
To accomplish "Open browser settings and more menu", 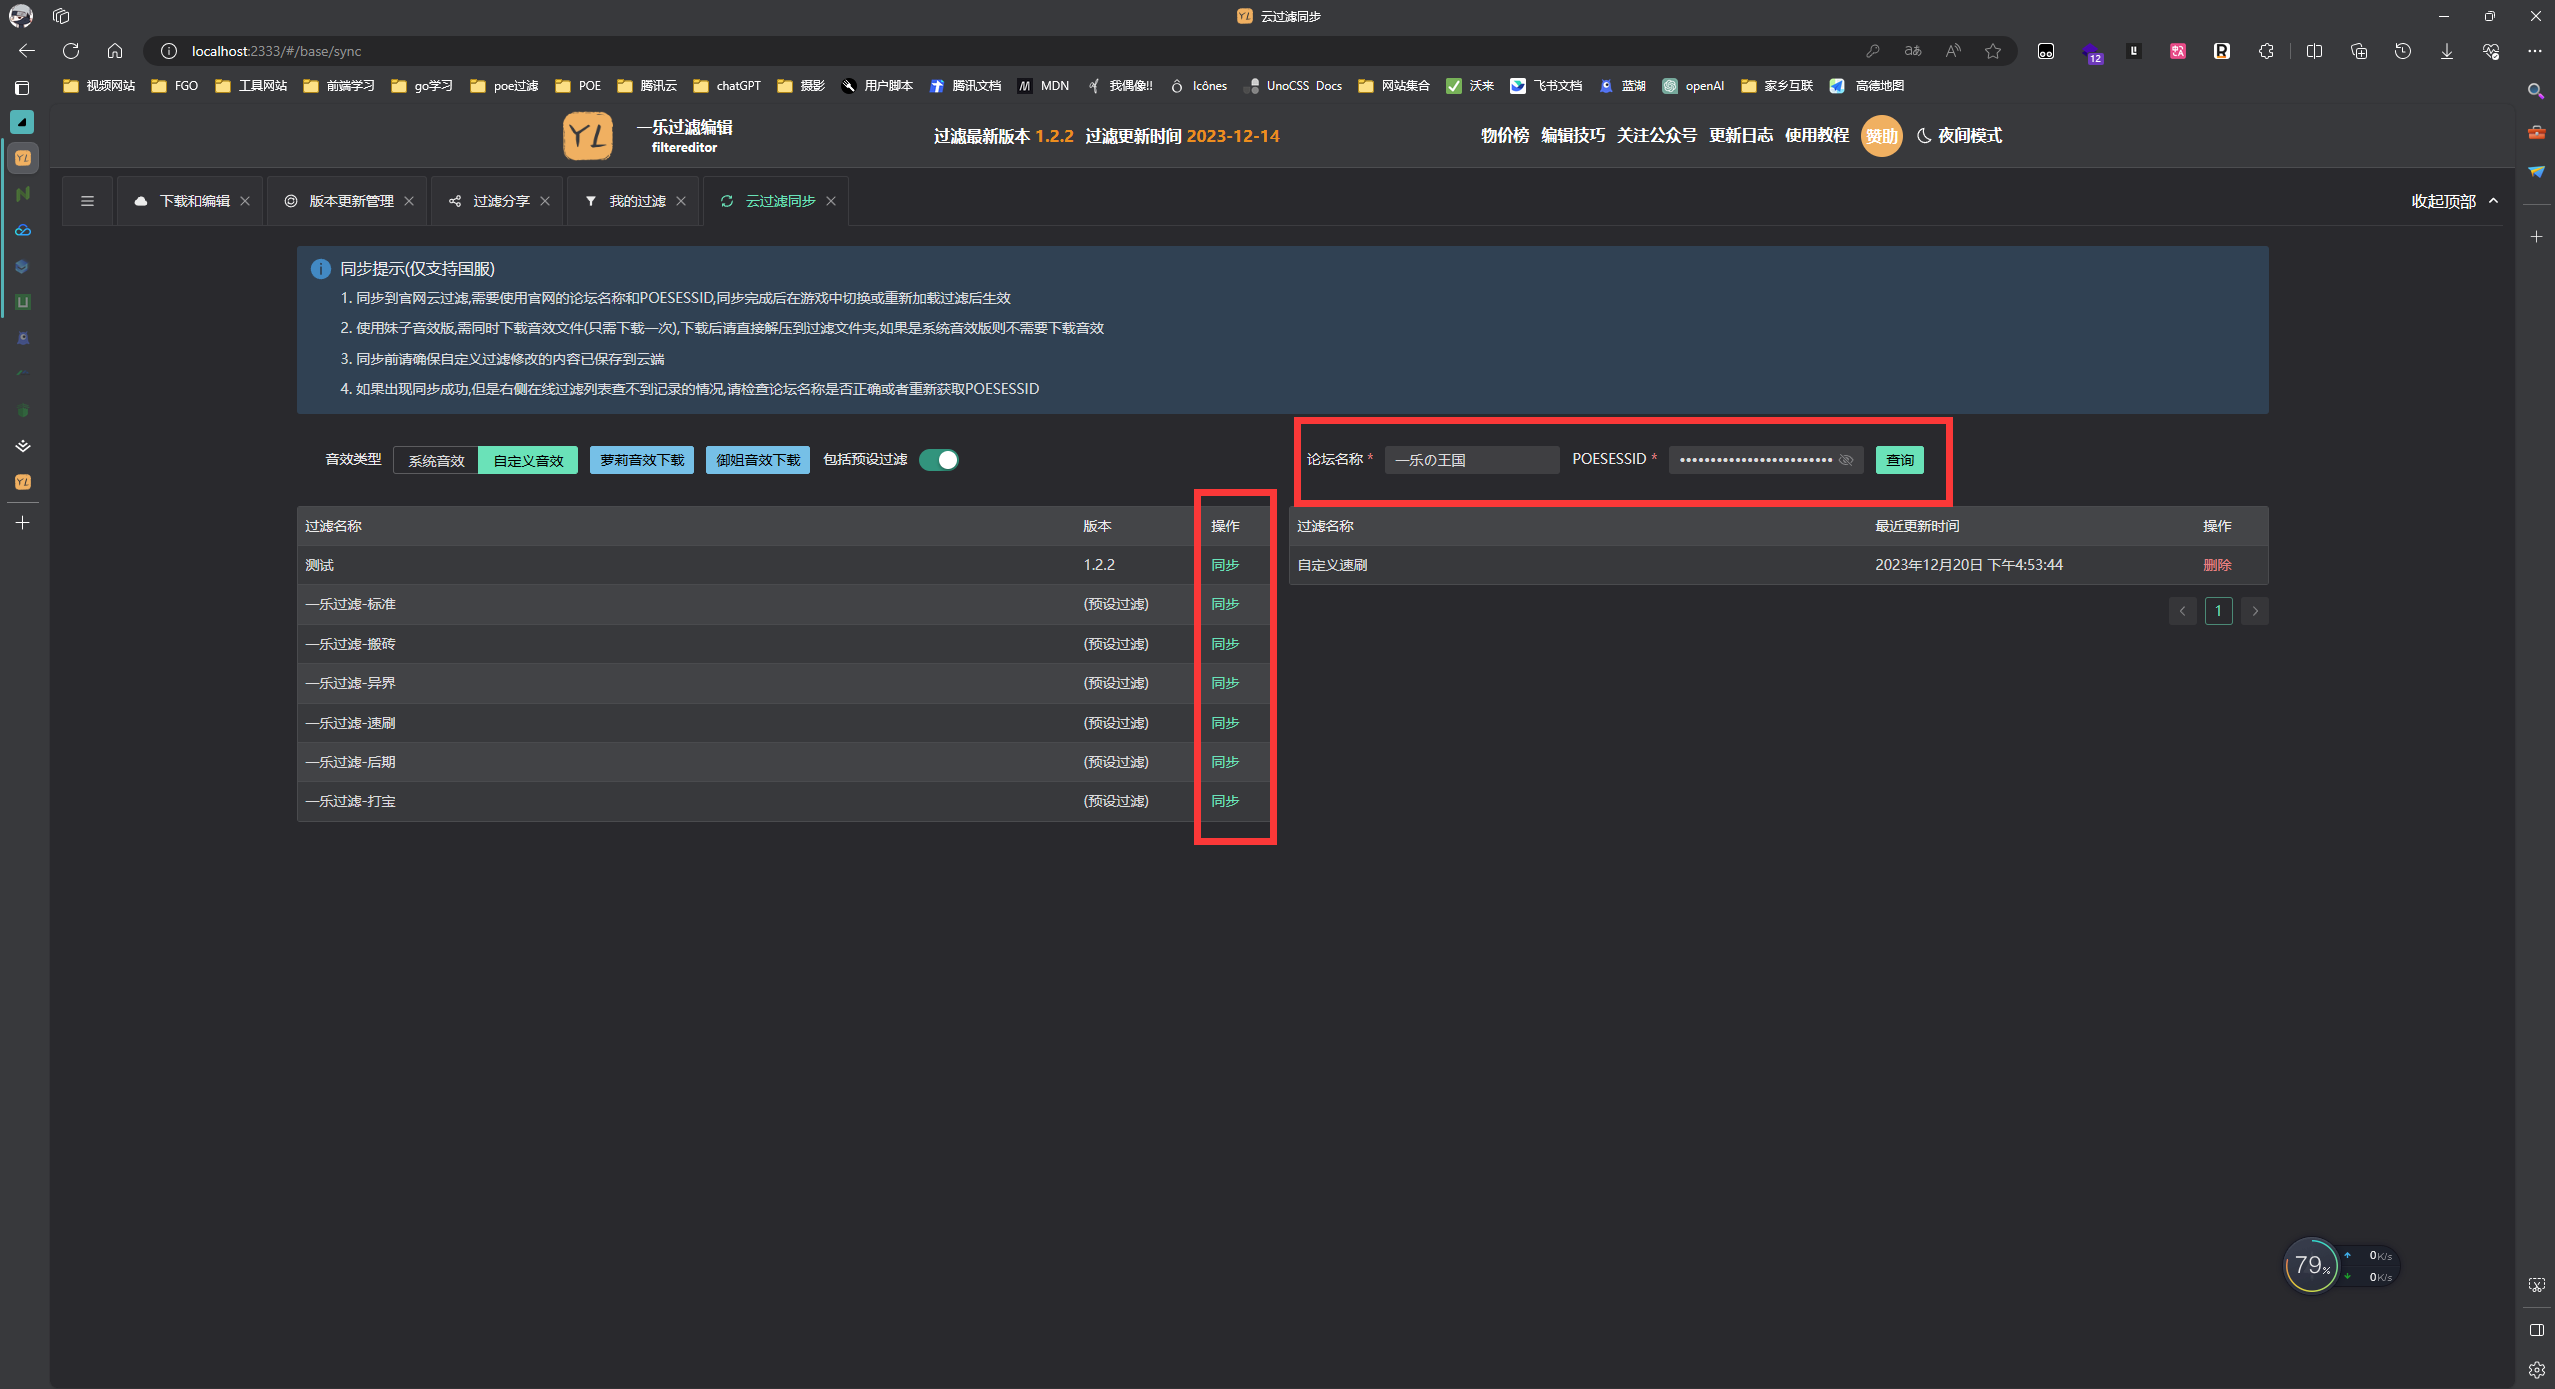I will 2535,51.
